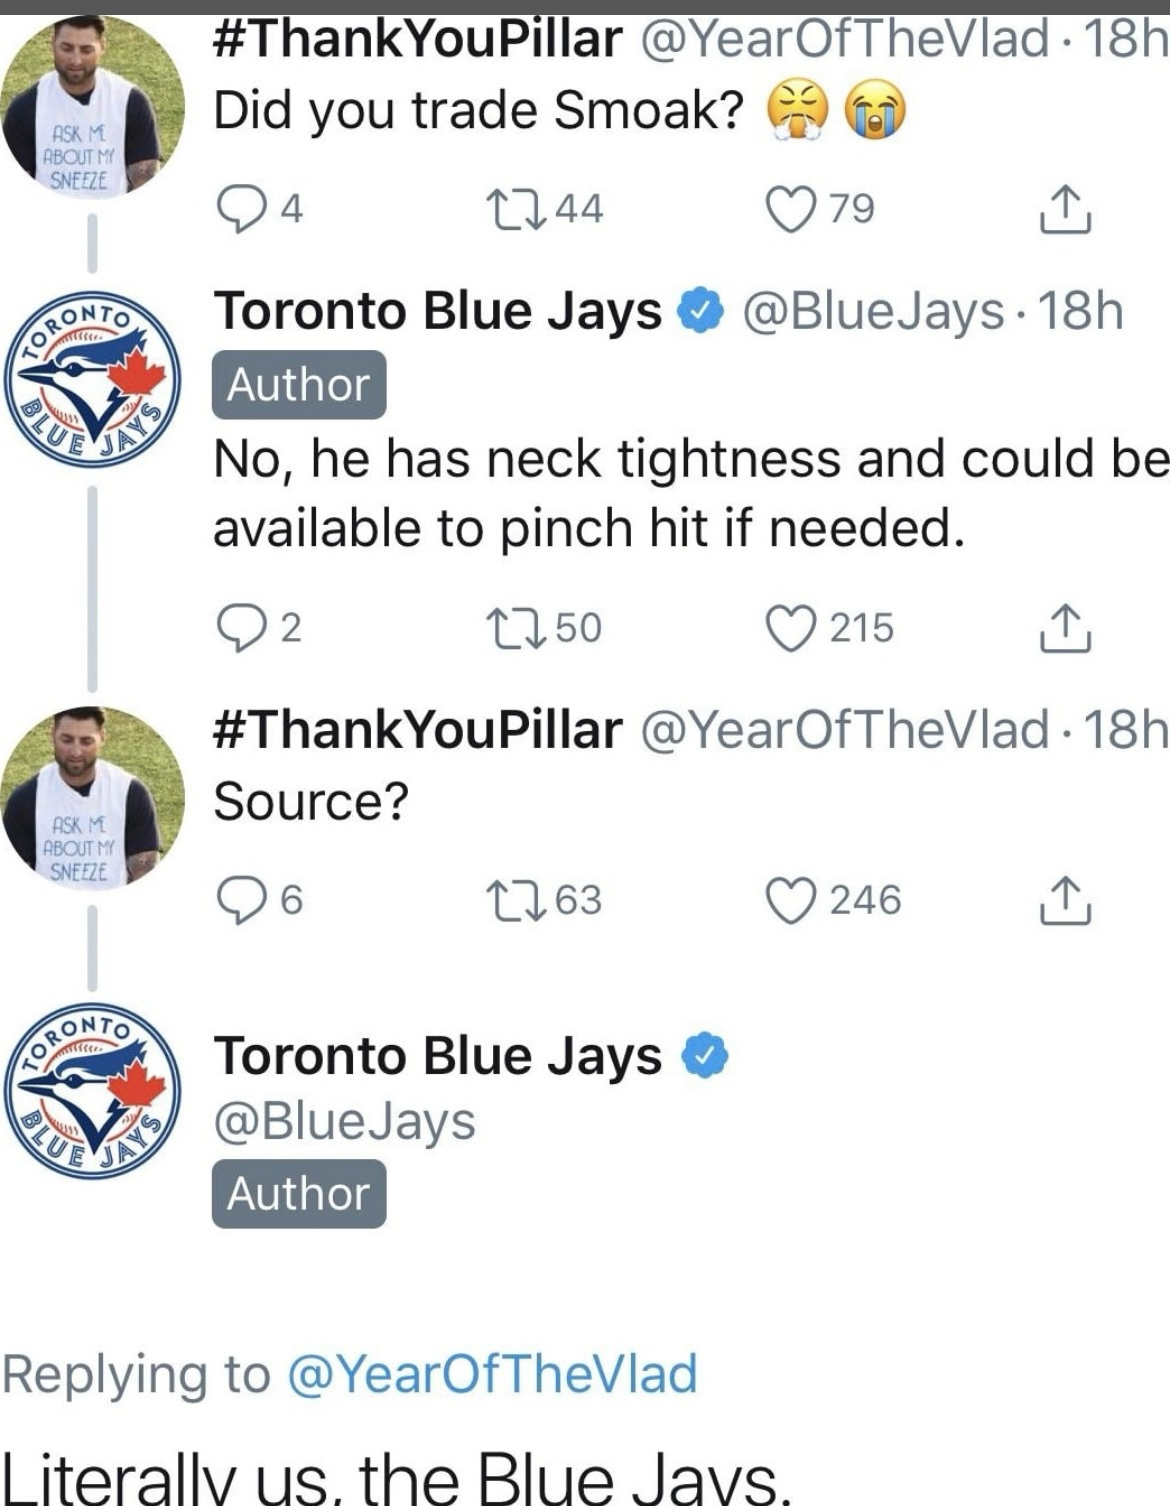The width and height of the screenshot is (1170, 1506).
Task: Retweet the neck tightness tweet
Action: coord(515,628)
